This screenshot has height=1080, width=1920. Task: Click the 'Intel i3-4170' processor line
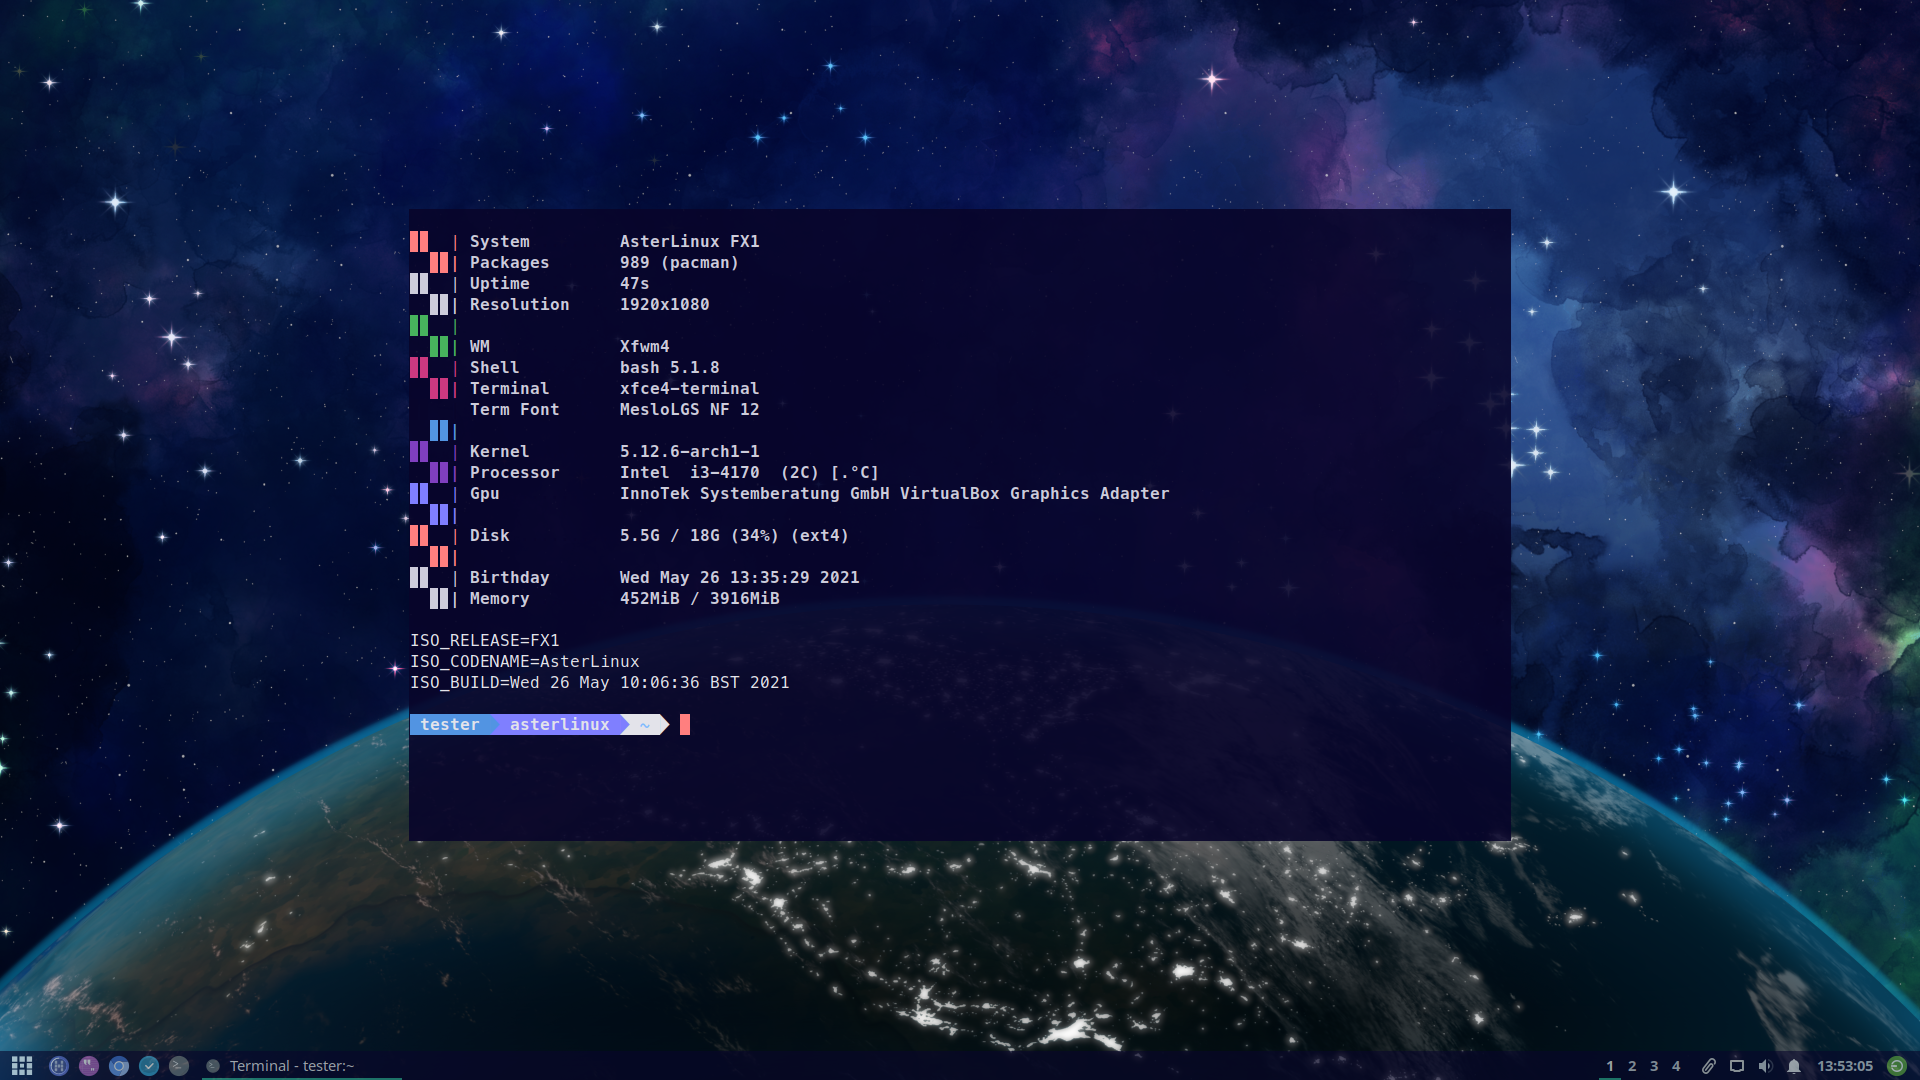coord(750,472)
